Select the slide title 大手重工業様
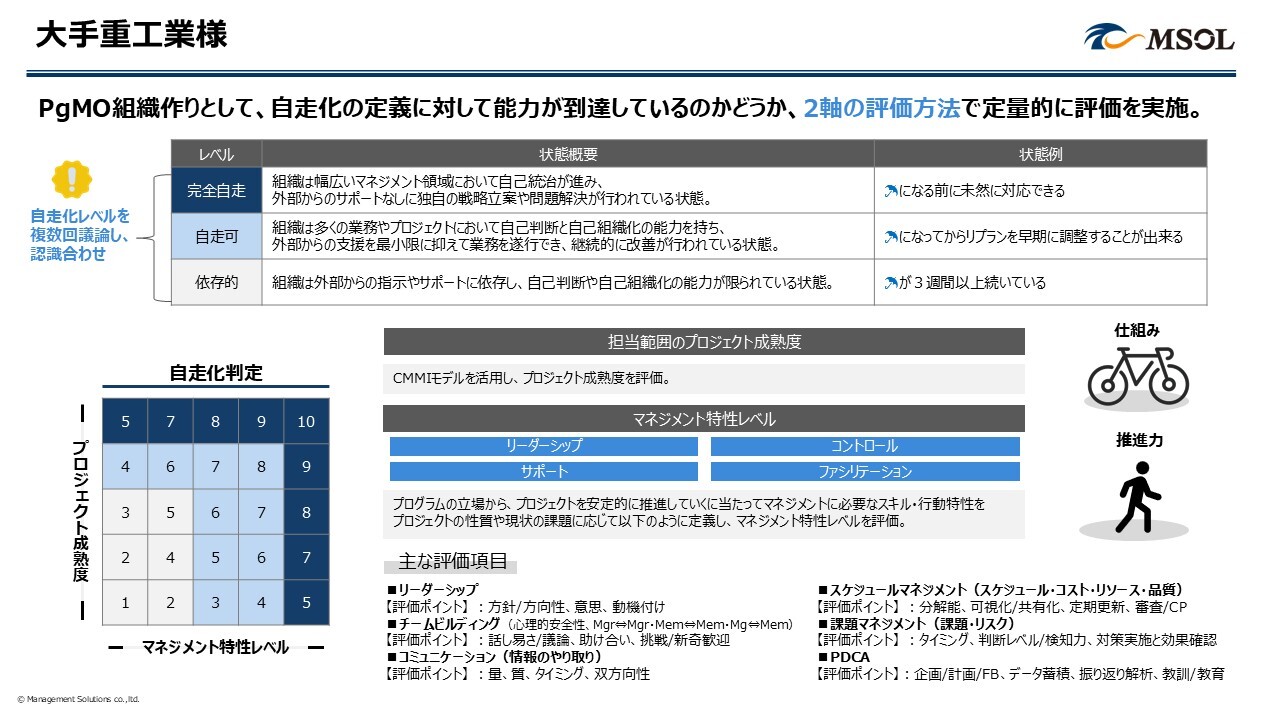Screen dimensions: 1280x720 (132, 36)
